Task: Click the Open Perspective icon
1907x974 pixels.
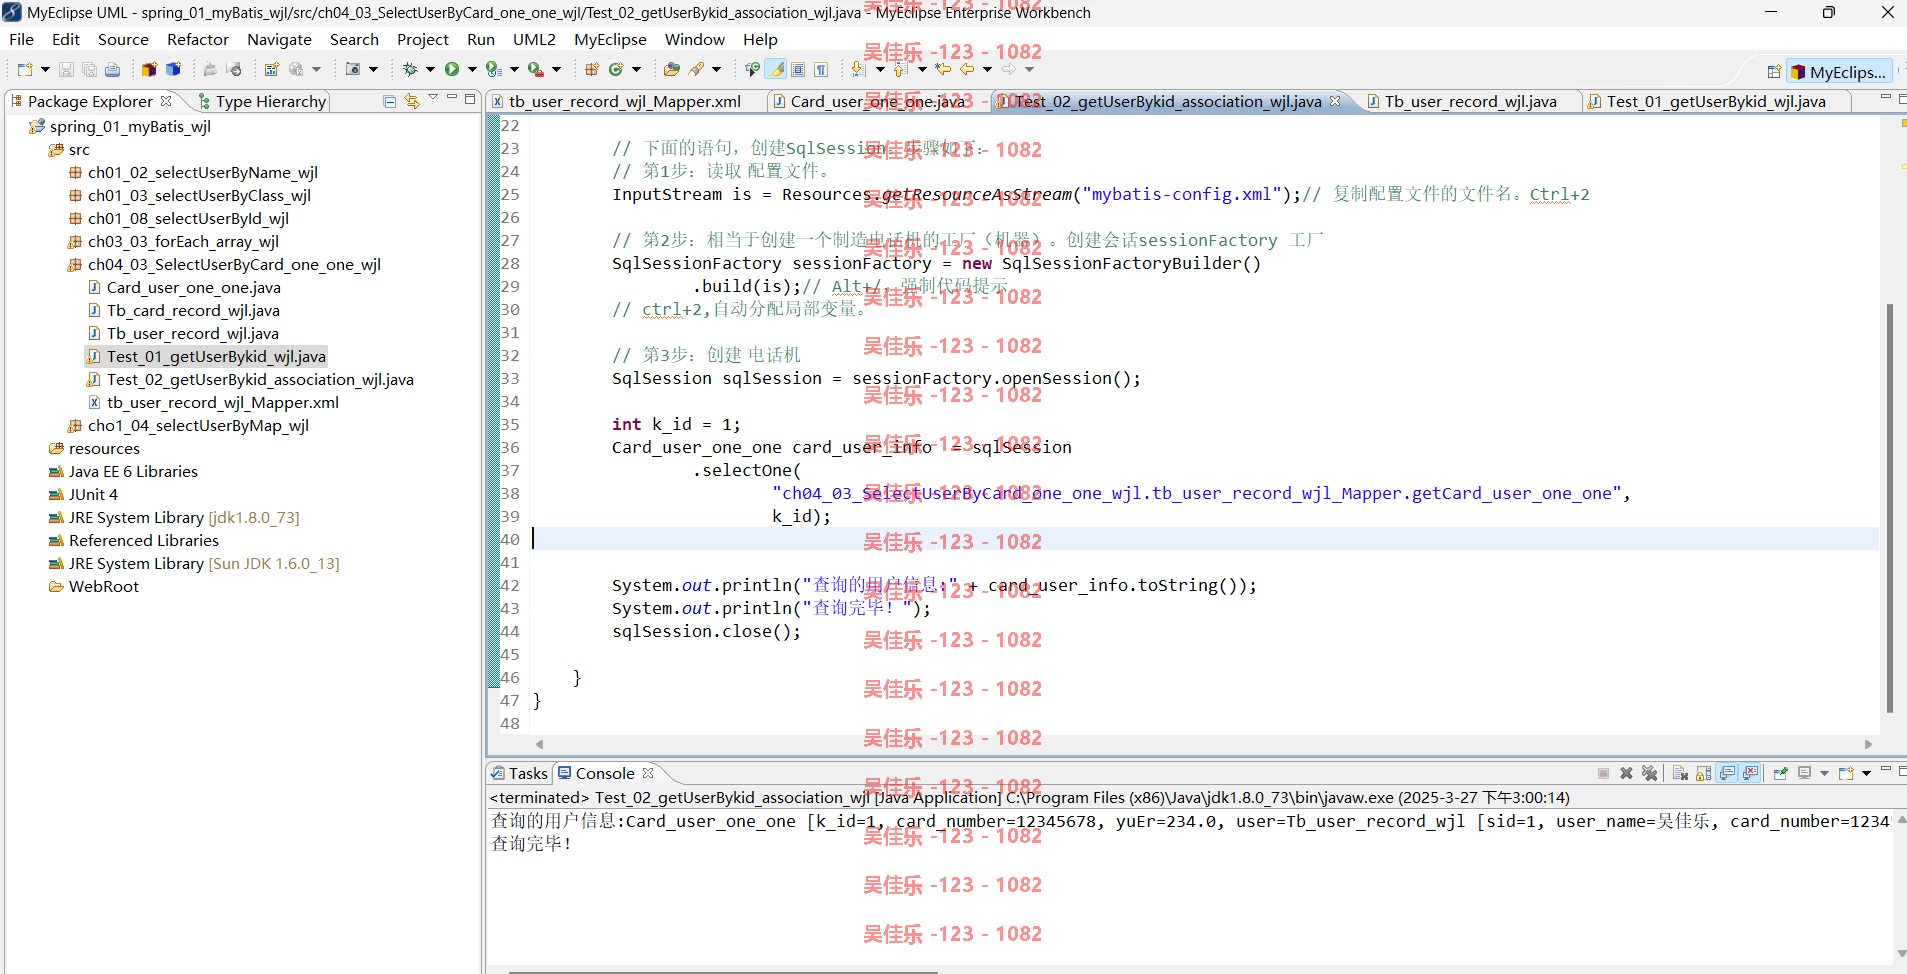Action: (1774, 72)
